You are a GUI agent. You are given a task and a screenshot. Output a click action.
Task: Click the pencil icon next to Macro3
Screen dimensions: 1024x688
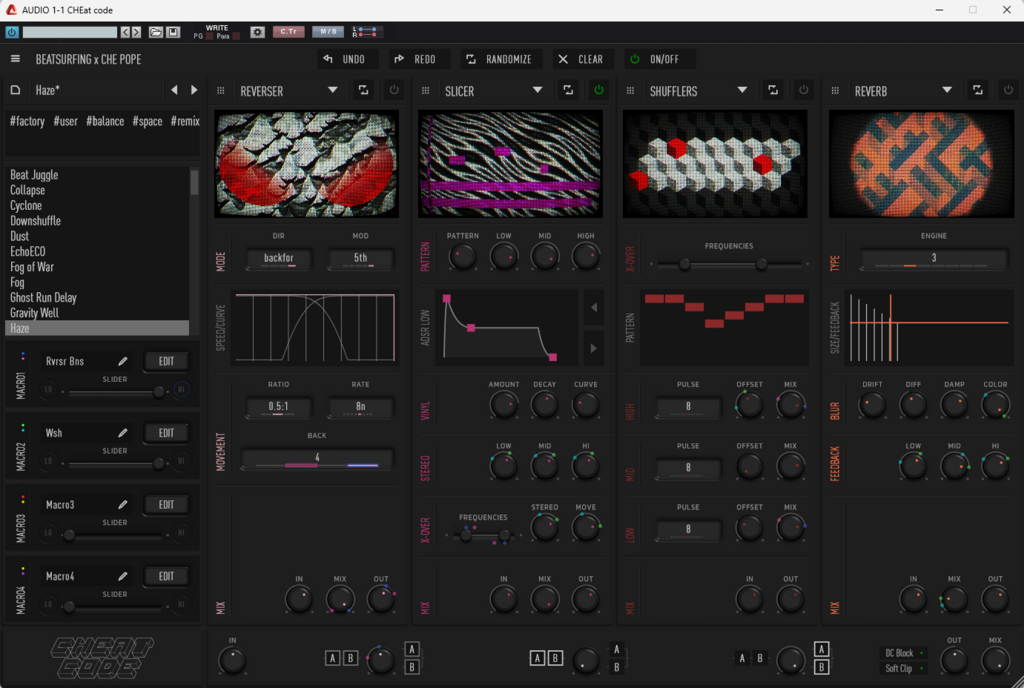(122, 505)
